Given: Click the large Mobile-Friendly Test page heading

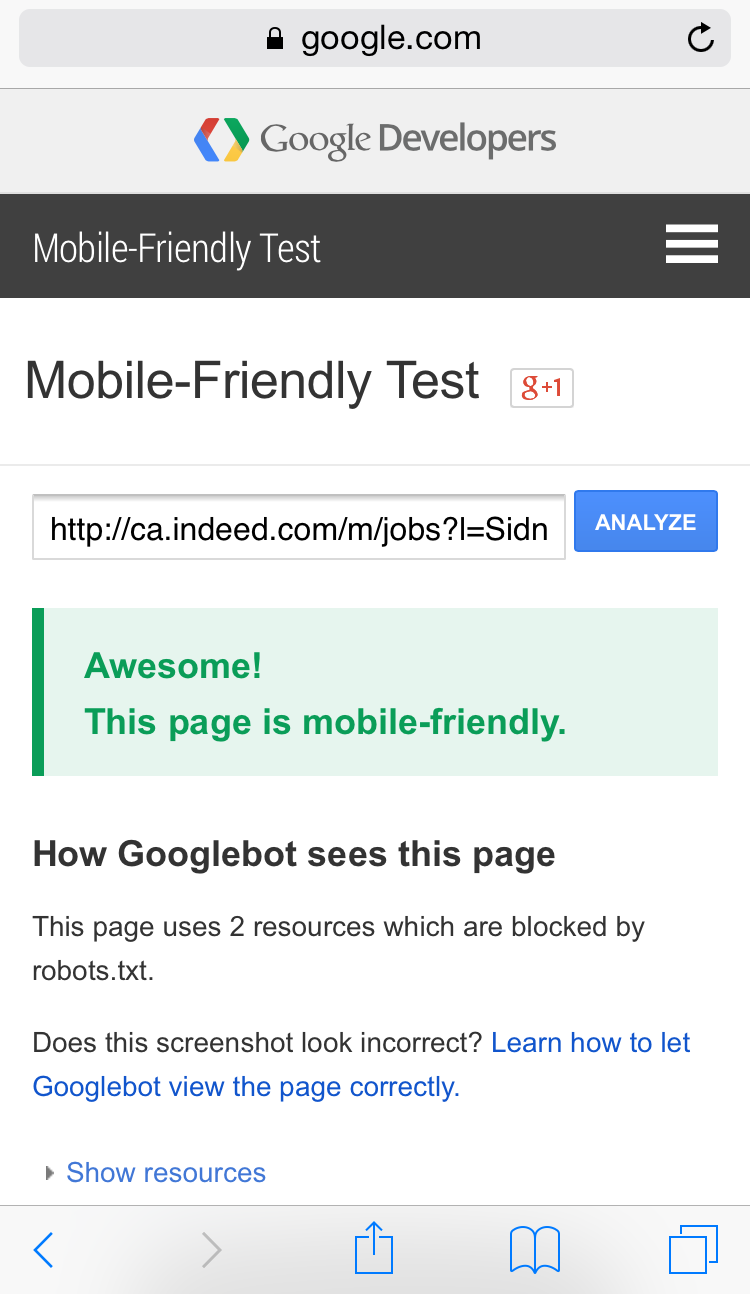Looking at the screenshot, I should [252, 382].
